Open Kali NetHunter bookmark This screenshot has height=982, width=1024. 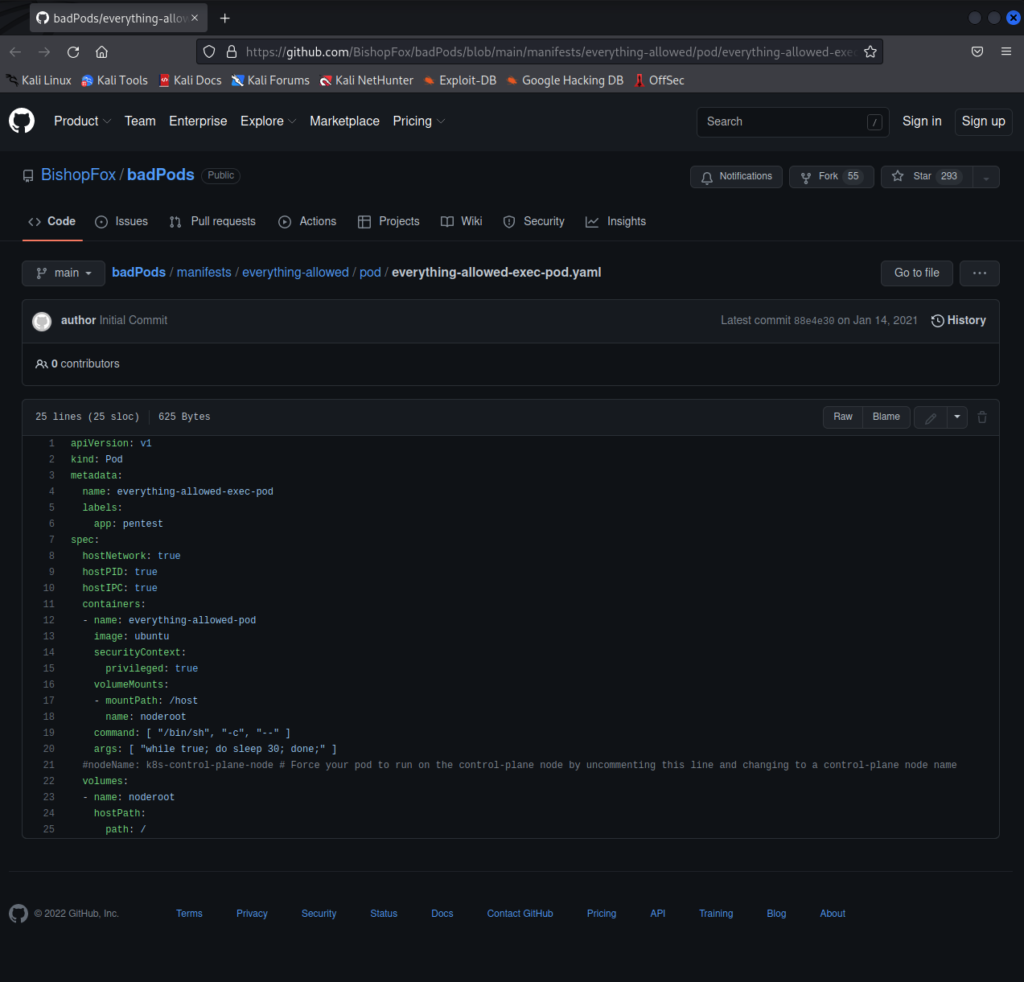366,80
